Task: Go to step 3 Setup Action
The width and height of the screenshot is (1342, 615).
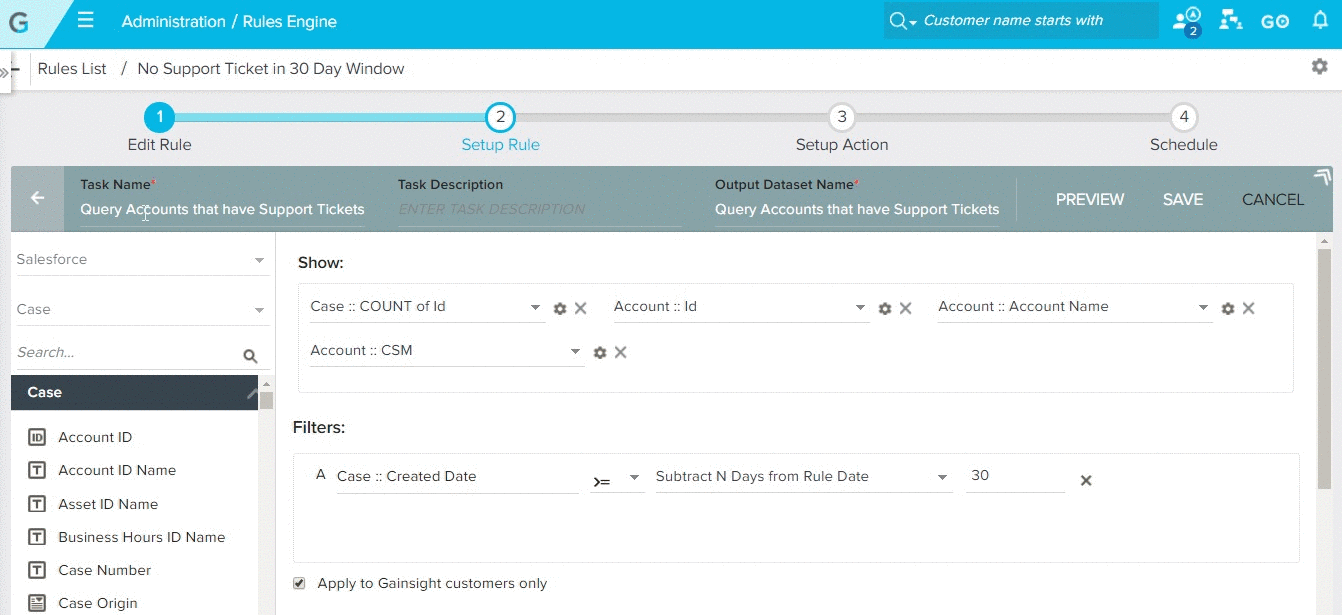Action: pos(841,118)
